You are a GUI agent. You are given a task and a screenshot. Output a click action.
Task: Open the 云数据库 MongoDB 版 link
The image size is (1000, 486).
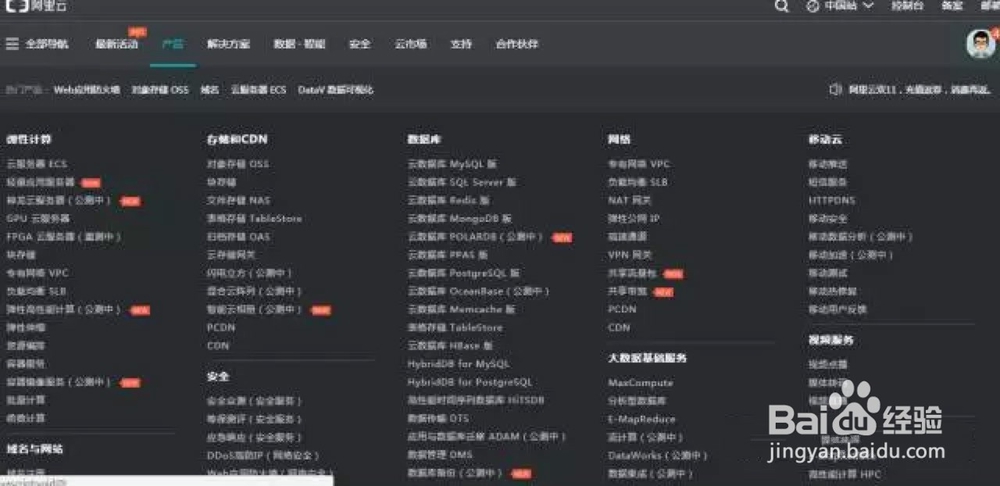pos(460,218)
